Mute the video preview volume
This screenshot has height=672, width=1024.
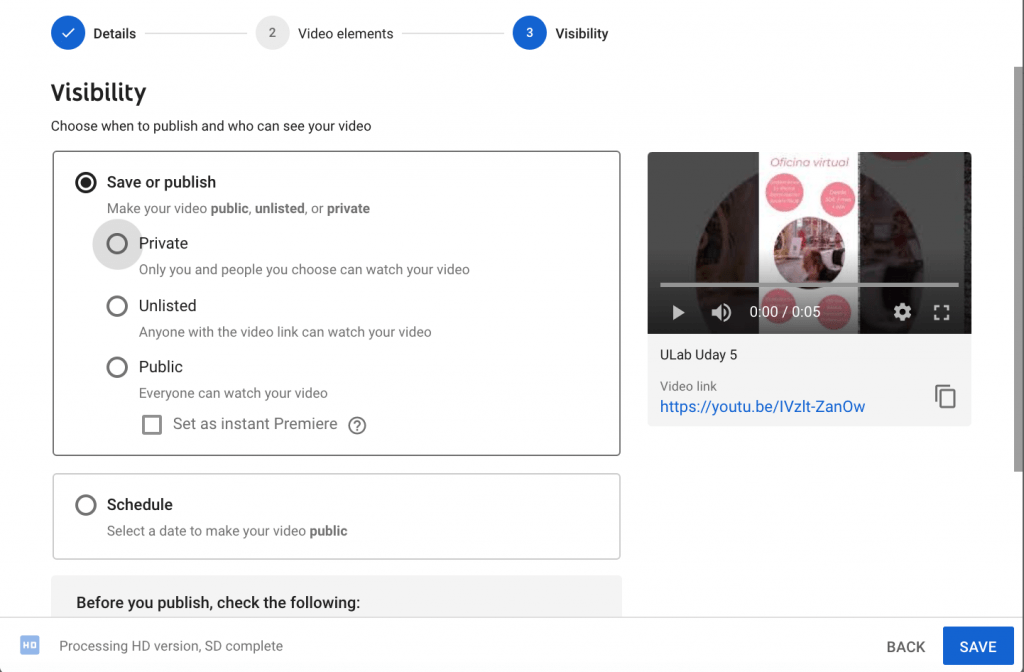pos(721,312)
